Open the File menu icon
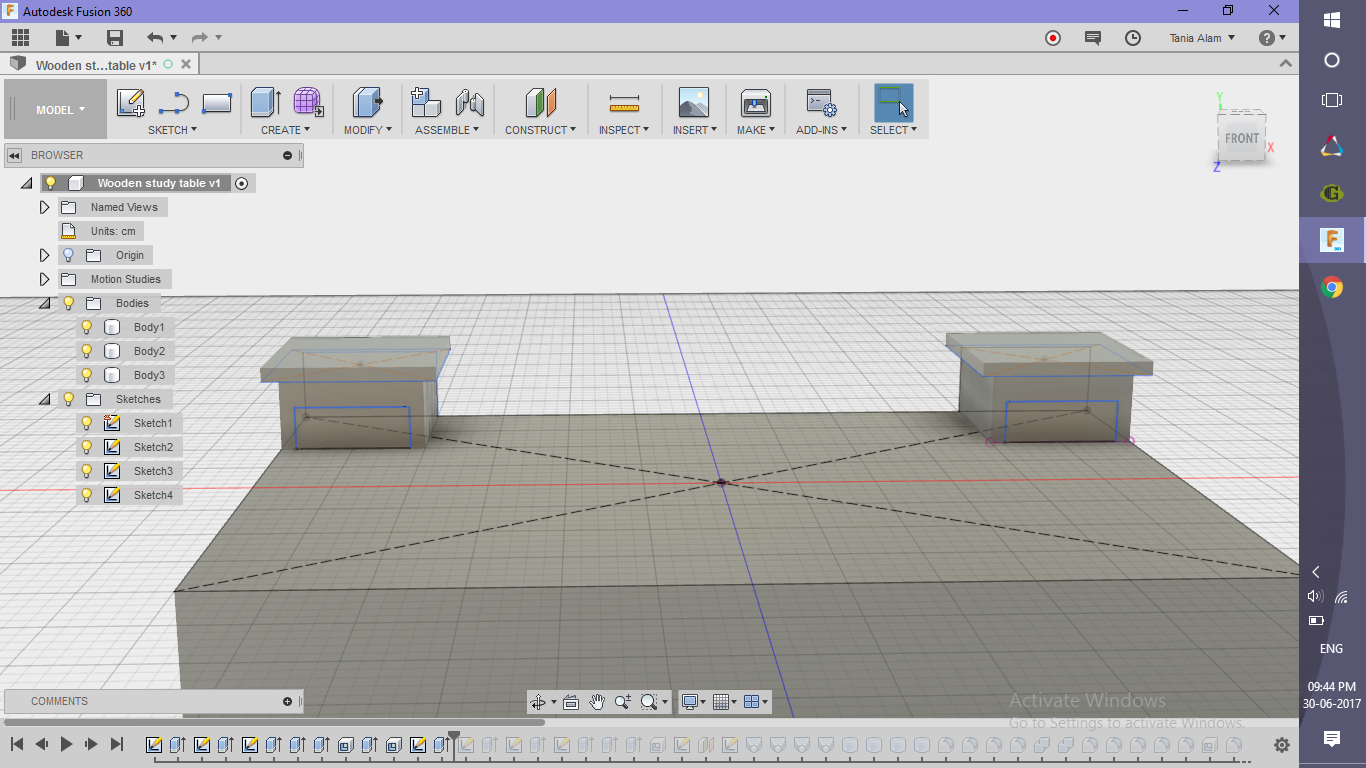The image size is (1366, 768). pos(63,38)
